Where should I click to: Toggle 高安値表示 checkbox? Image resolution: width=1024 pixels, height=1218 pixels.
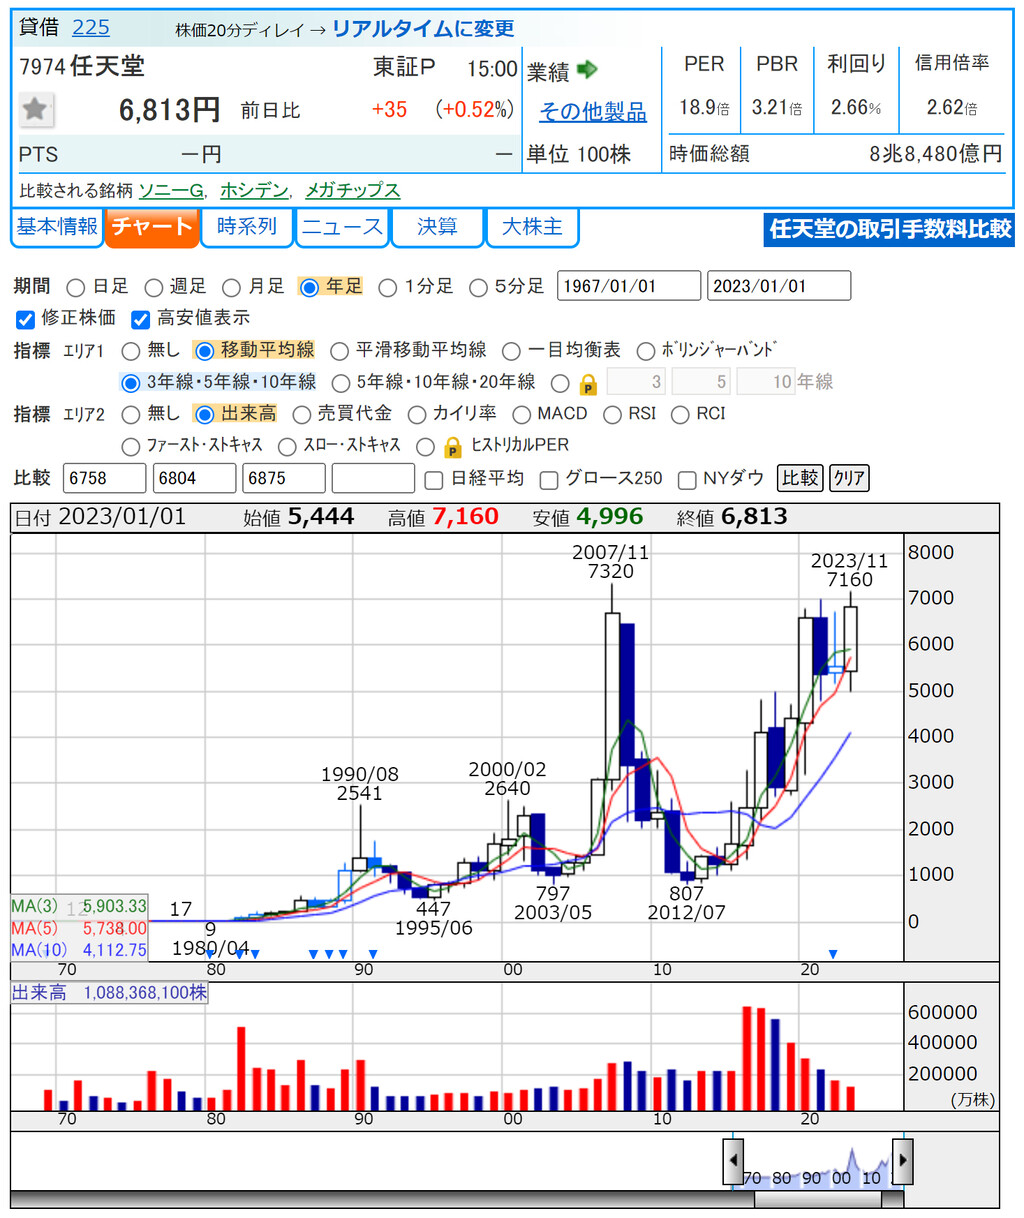pos(141,319)
